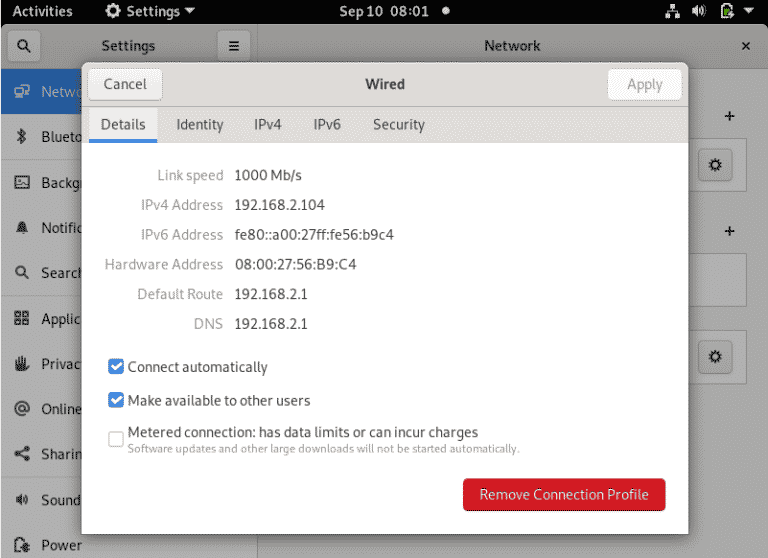Click the battery icon in top bar

pyautogui.click(x=727, y=11)
